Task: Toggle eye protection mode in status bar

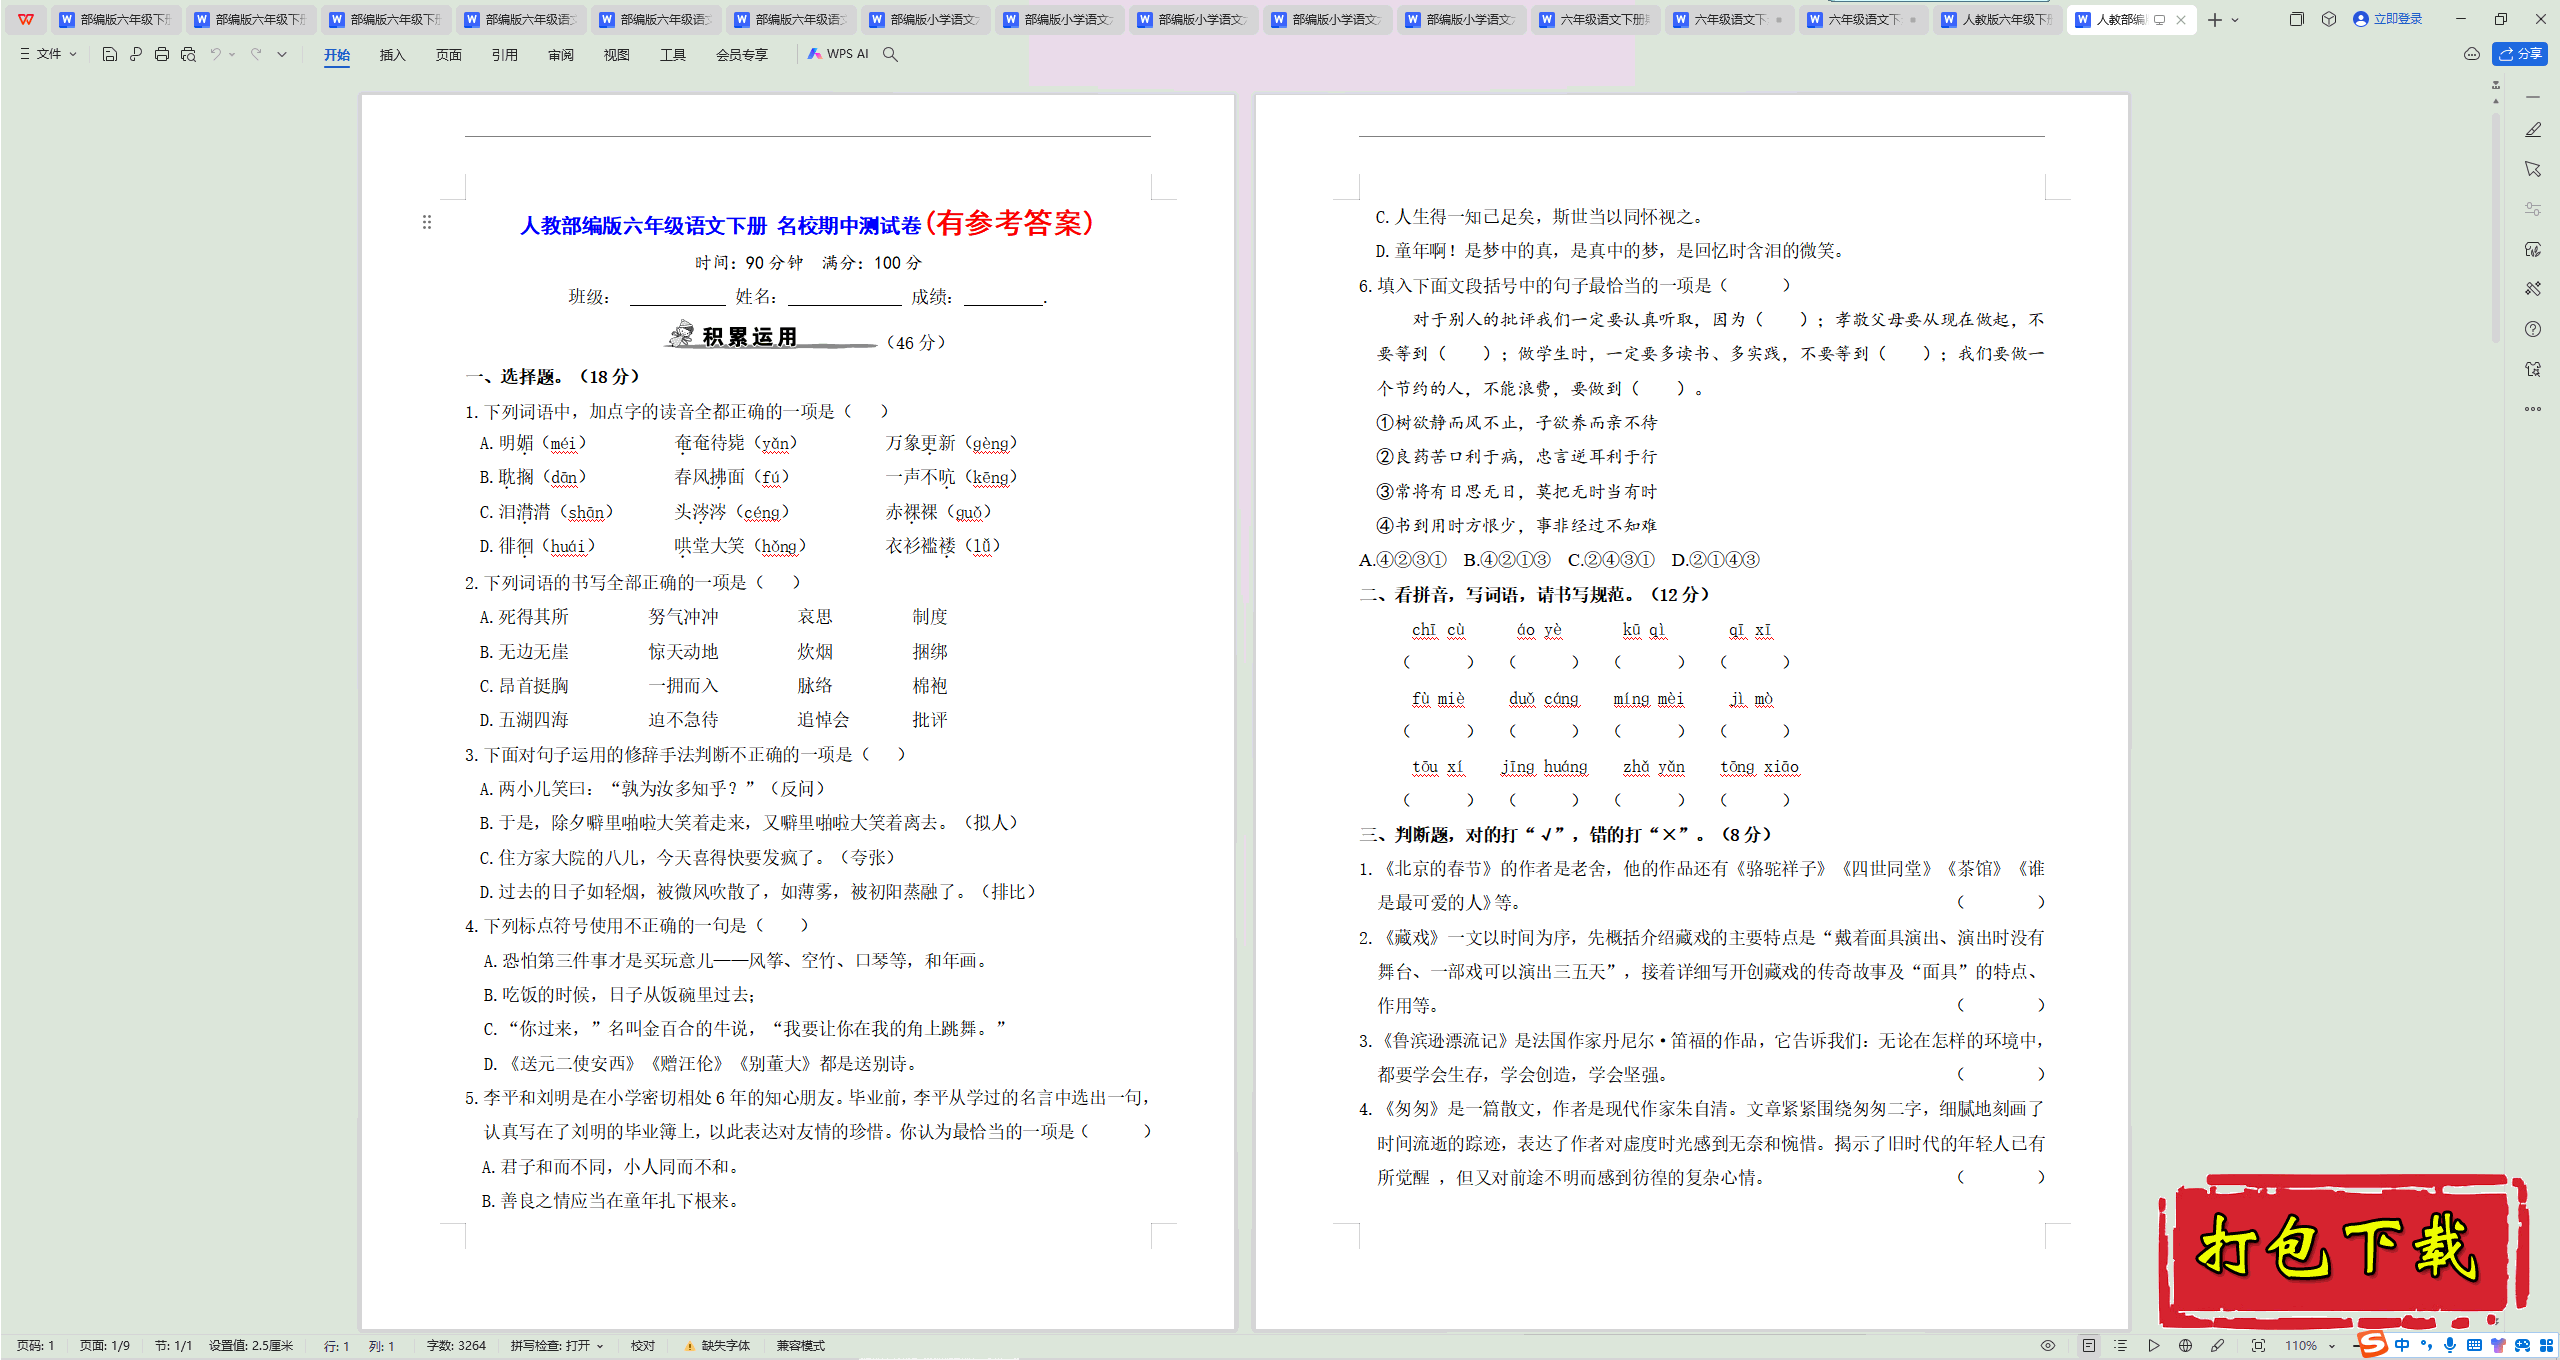Action: coord(2048,1346)
